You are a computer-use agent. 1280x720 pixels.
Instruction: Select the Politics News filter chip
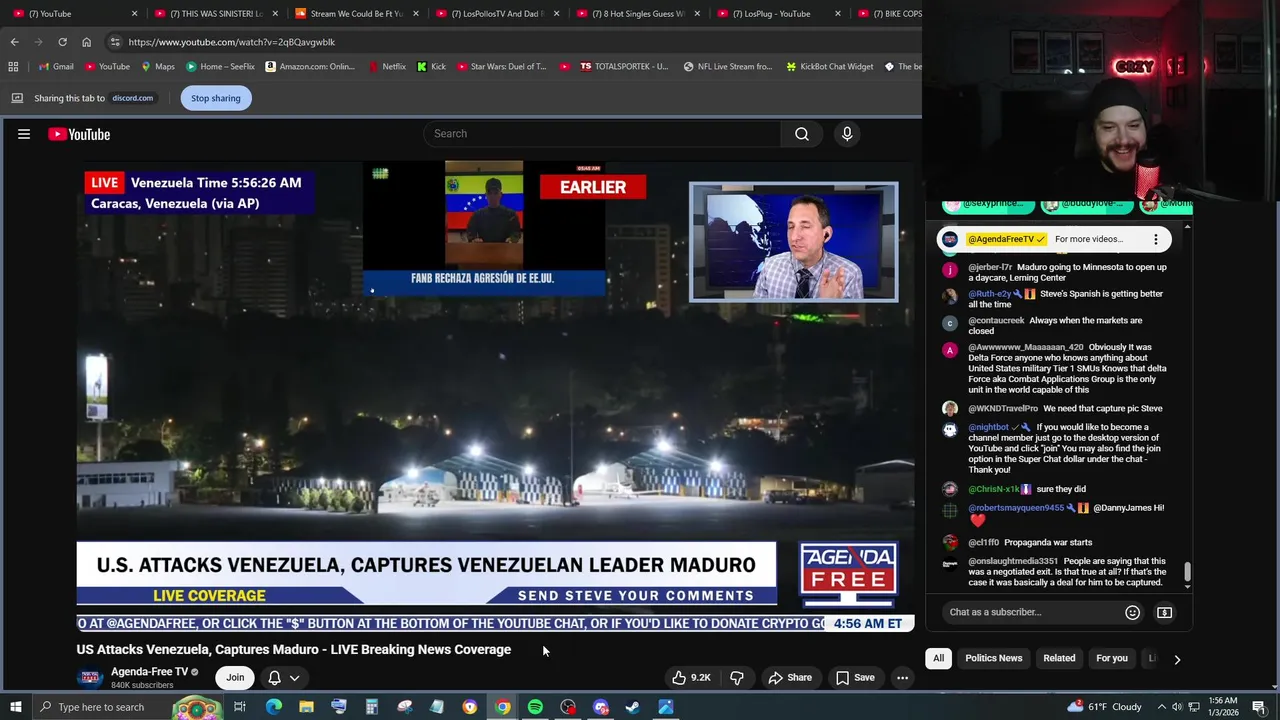pyautogui.click(x=993, y=658)
